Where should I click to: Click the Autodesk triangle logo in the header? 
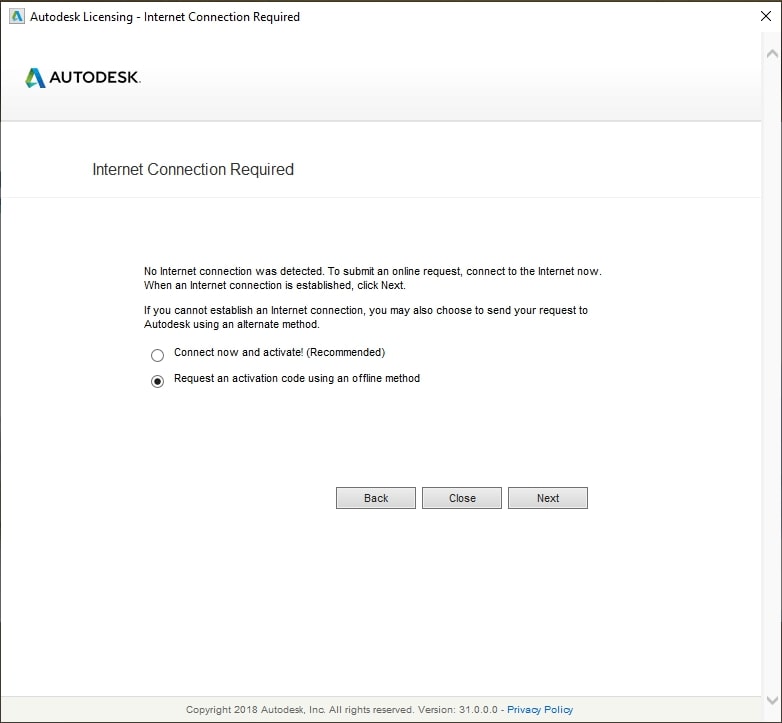point(35,78)
